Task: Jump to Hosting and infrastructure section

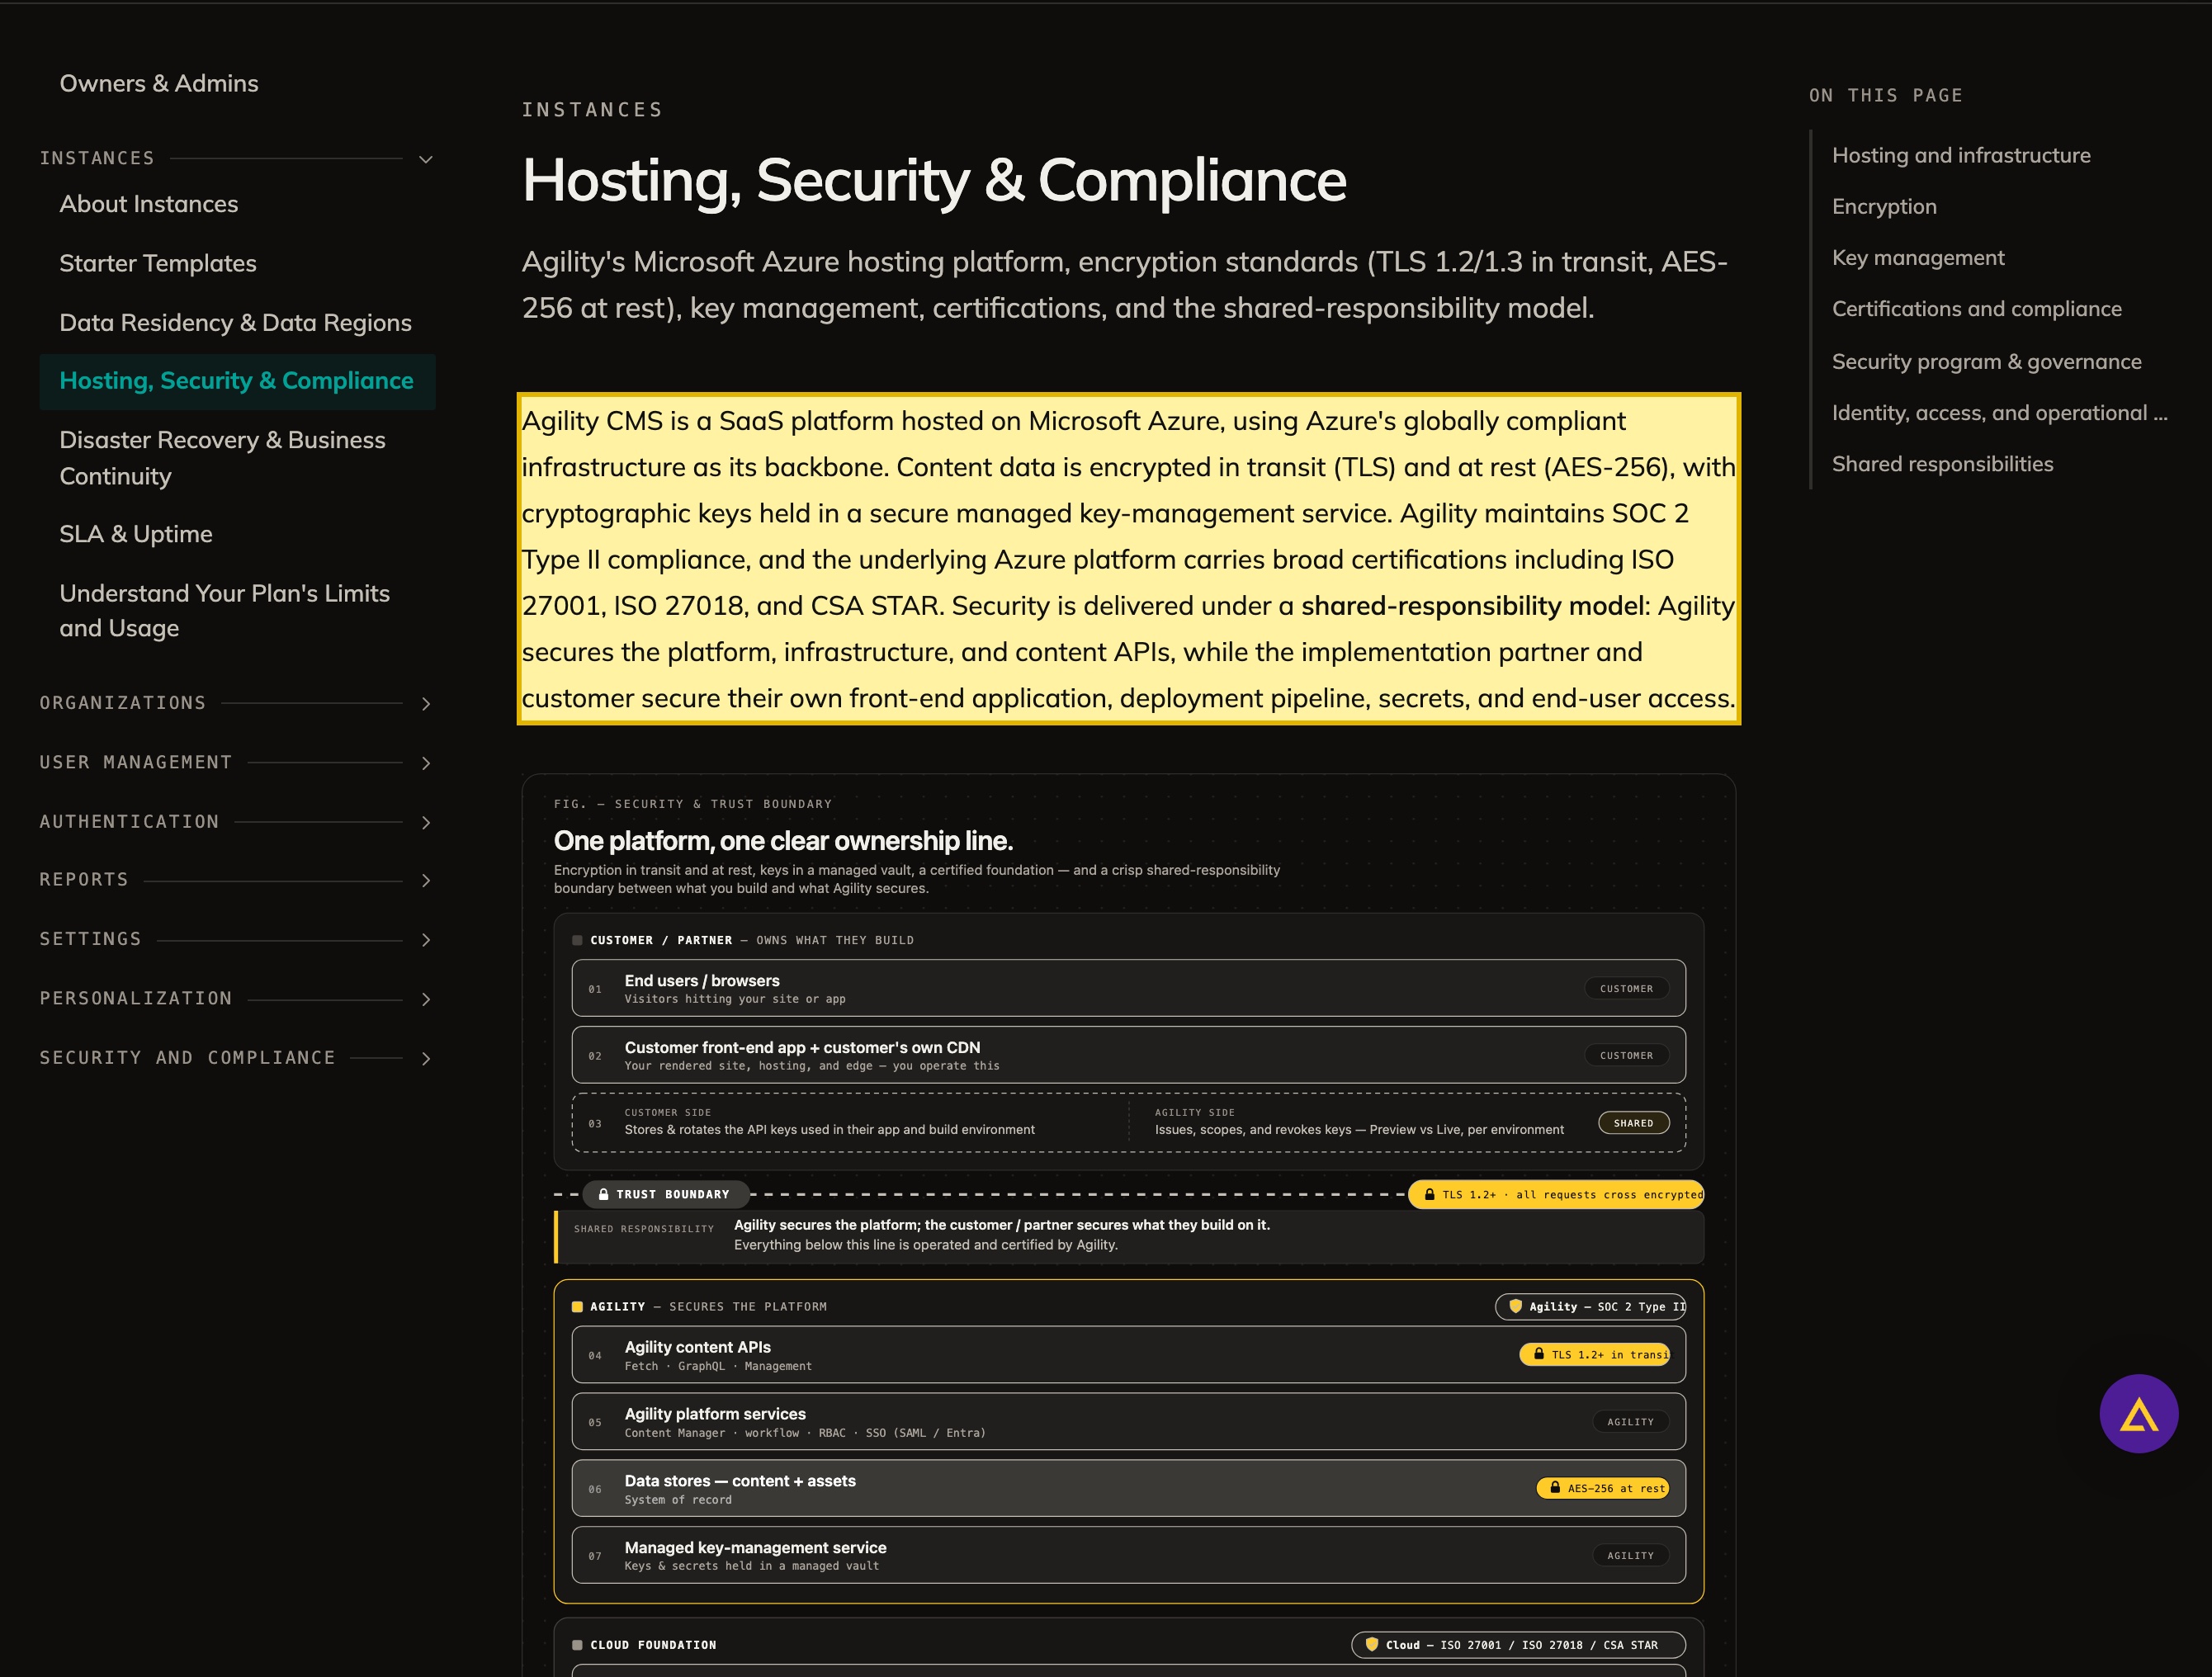Action: click(x=1961, y=155)
